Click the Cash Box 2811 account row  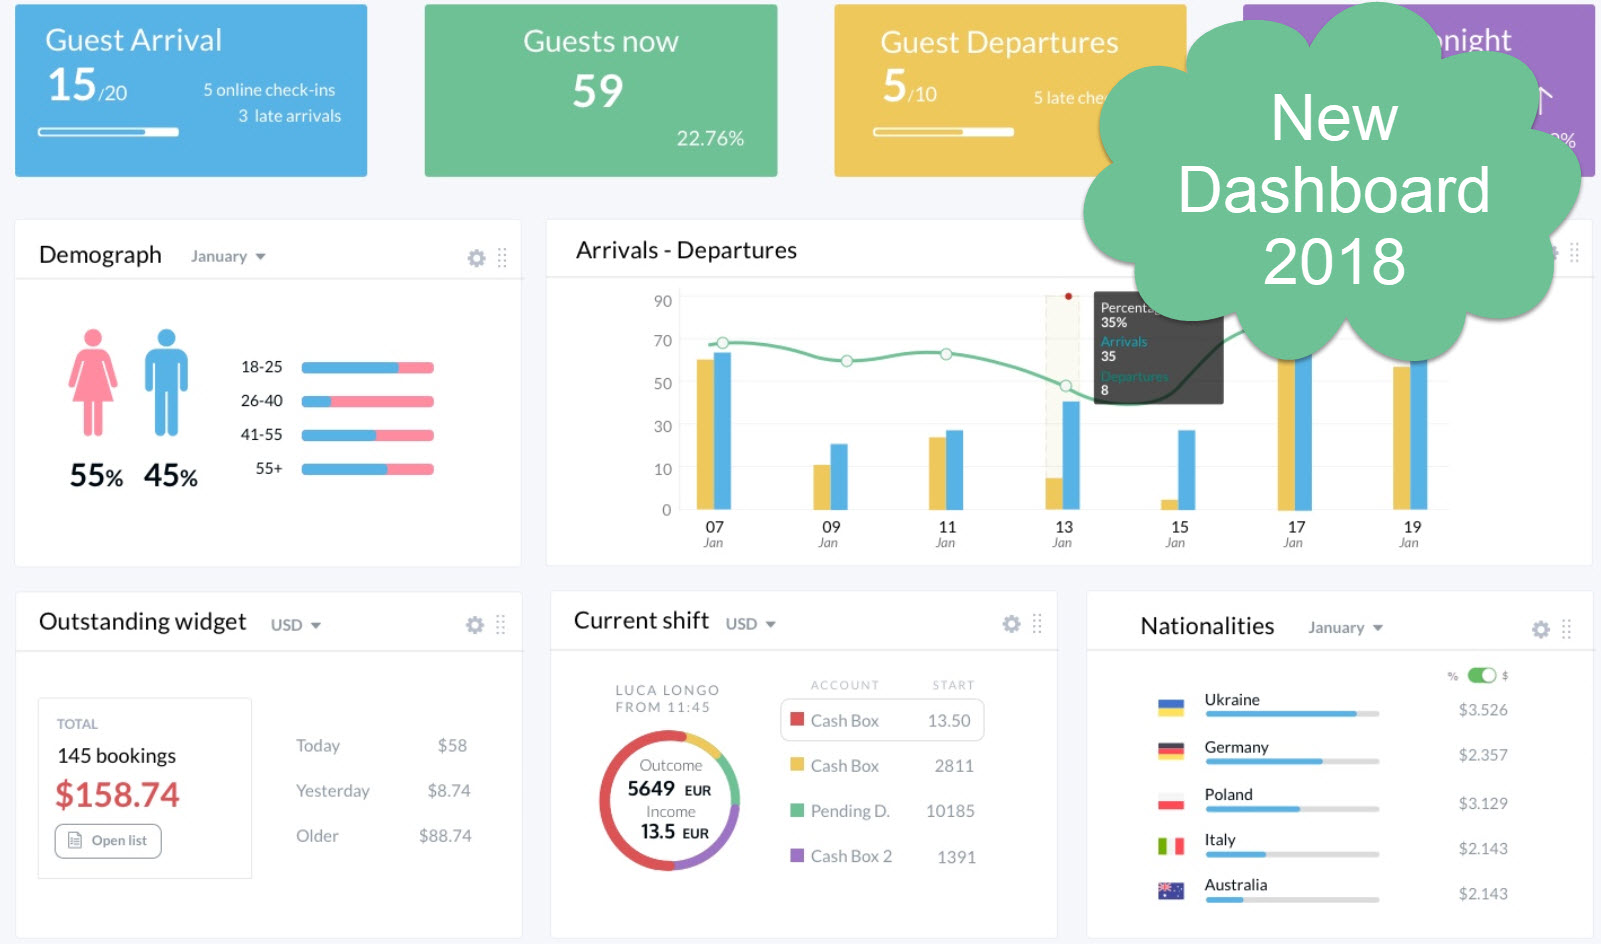pos(882,766)
